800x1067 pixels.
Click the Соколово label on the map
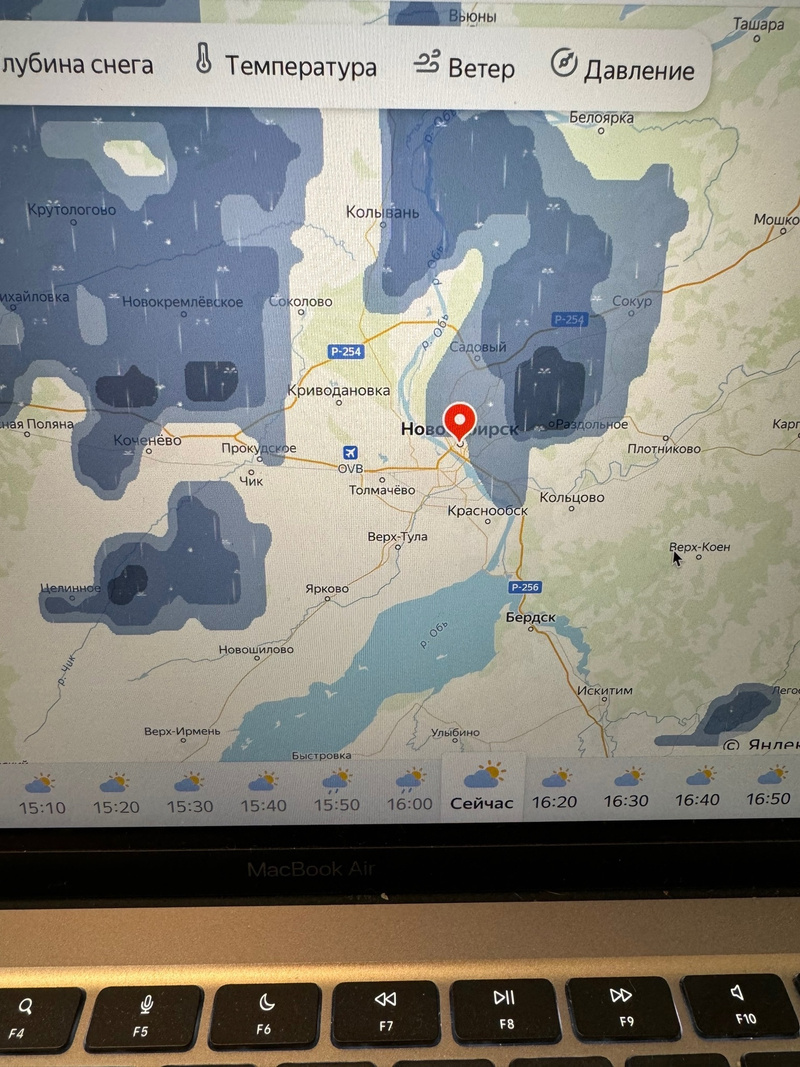click(301, 301)
